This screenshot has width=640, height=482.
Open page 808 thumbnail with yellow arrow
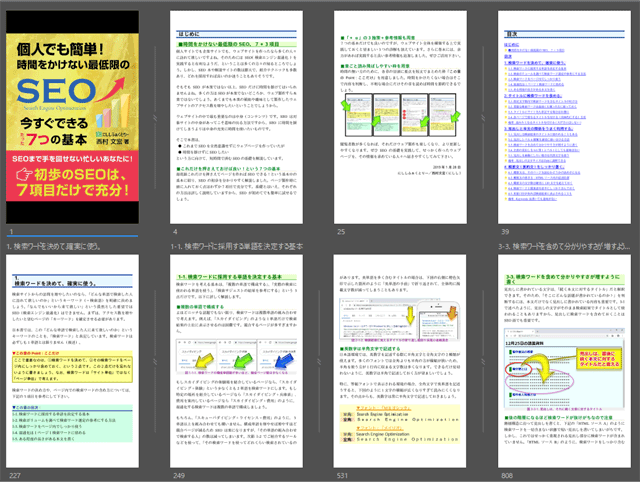coord(564,361)
